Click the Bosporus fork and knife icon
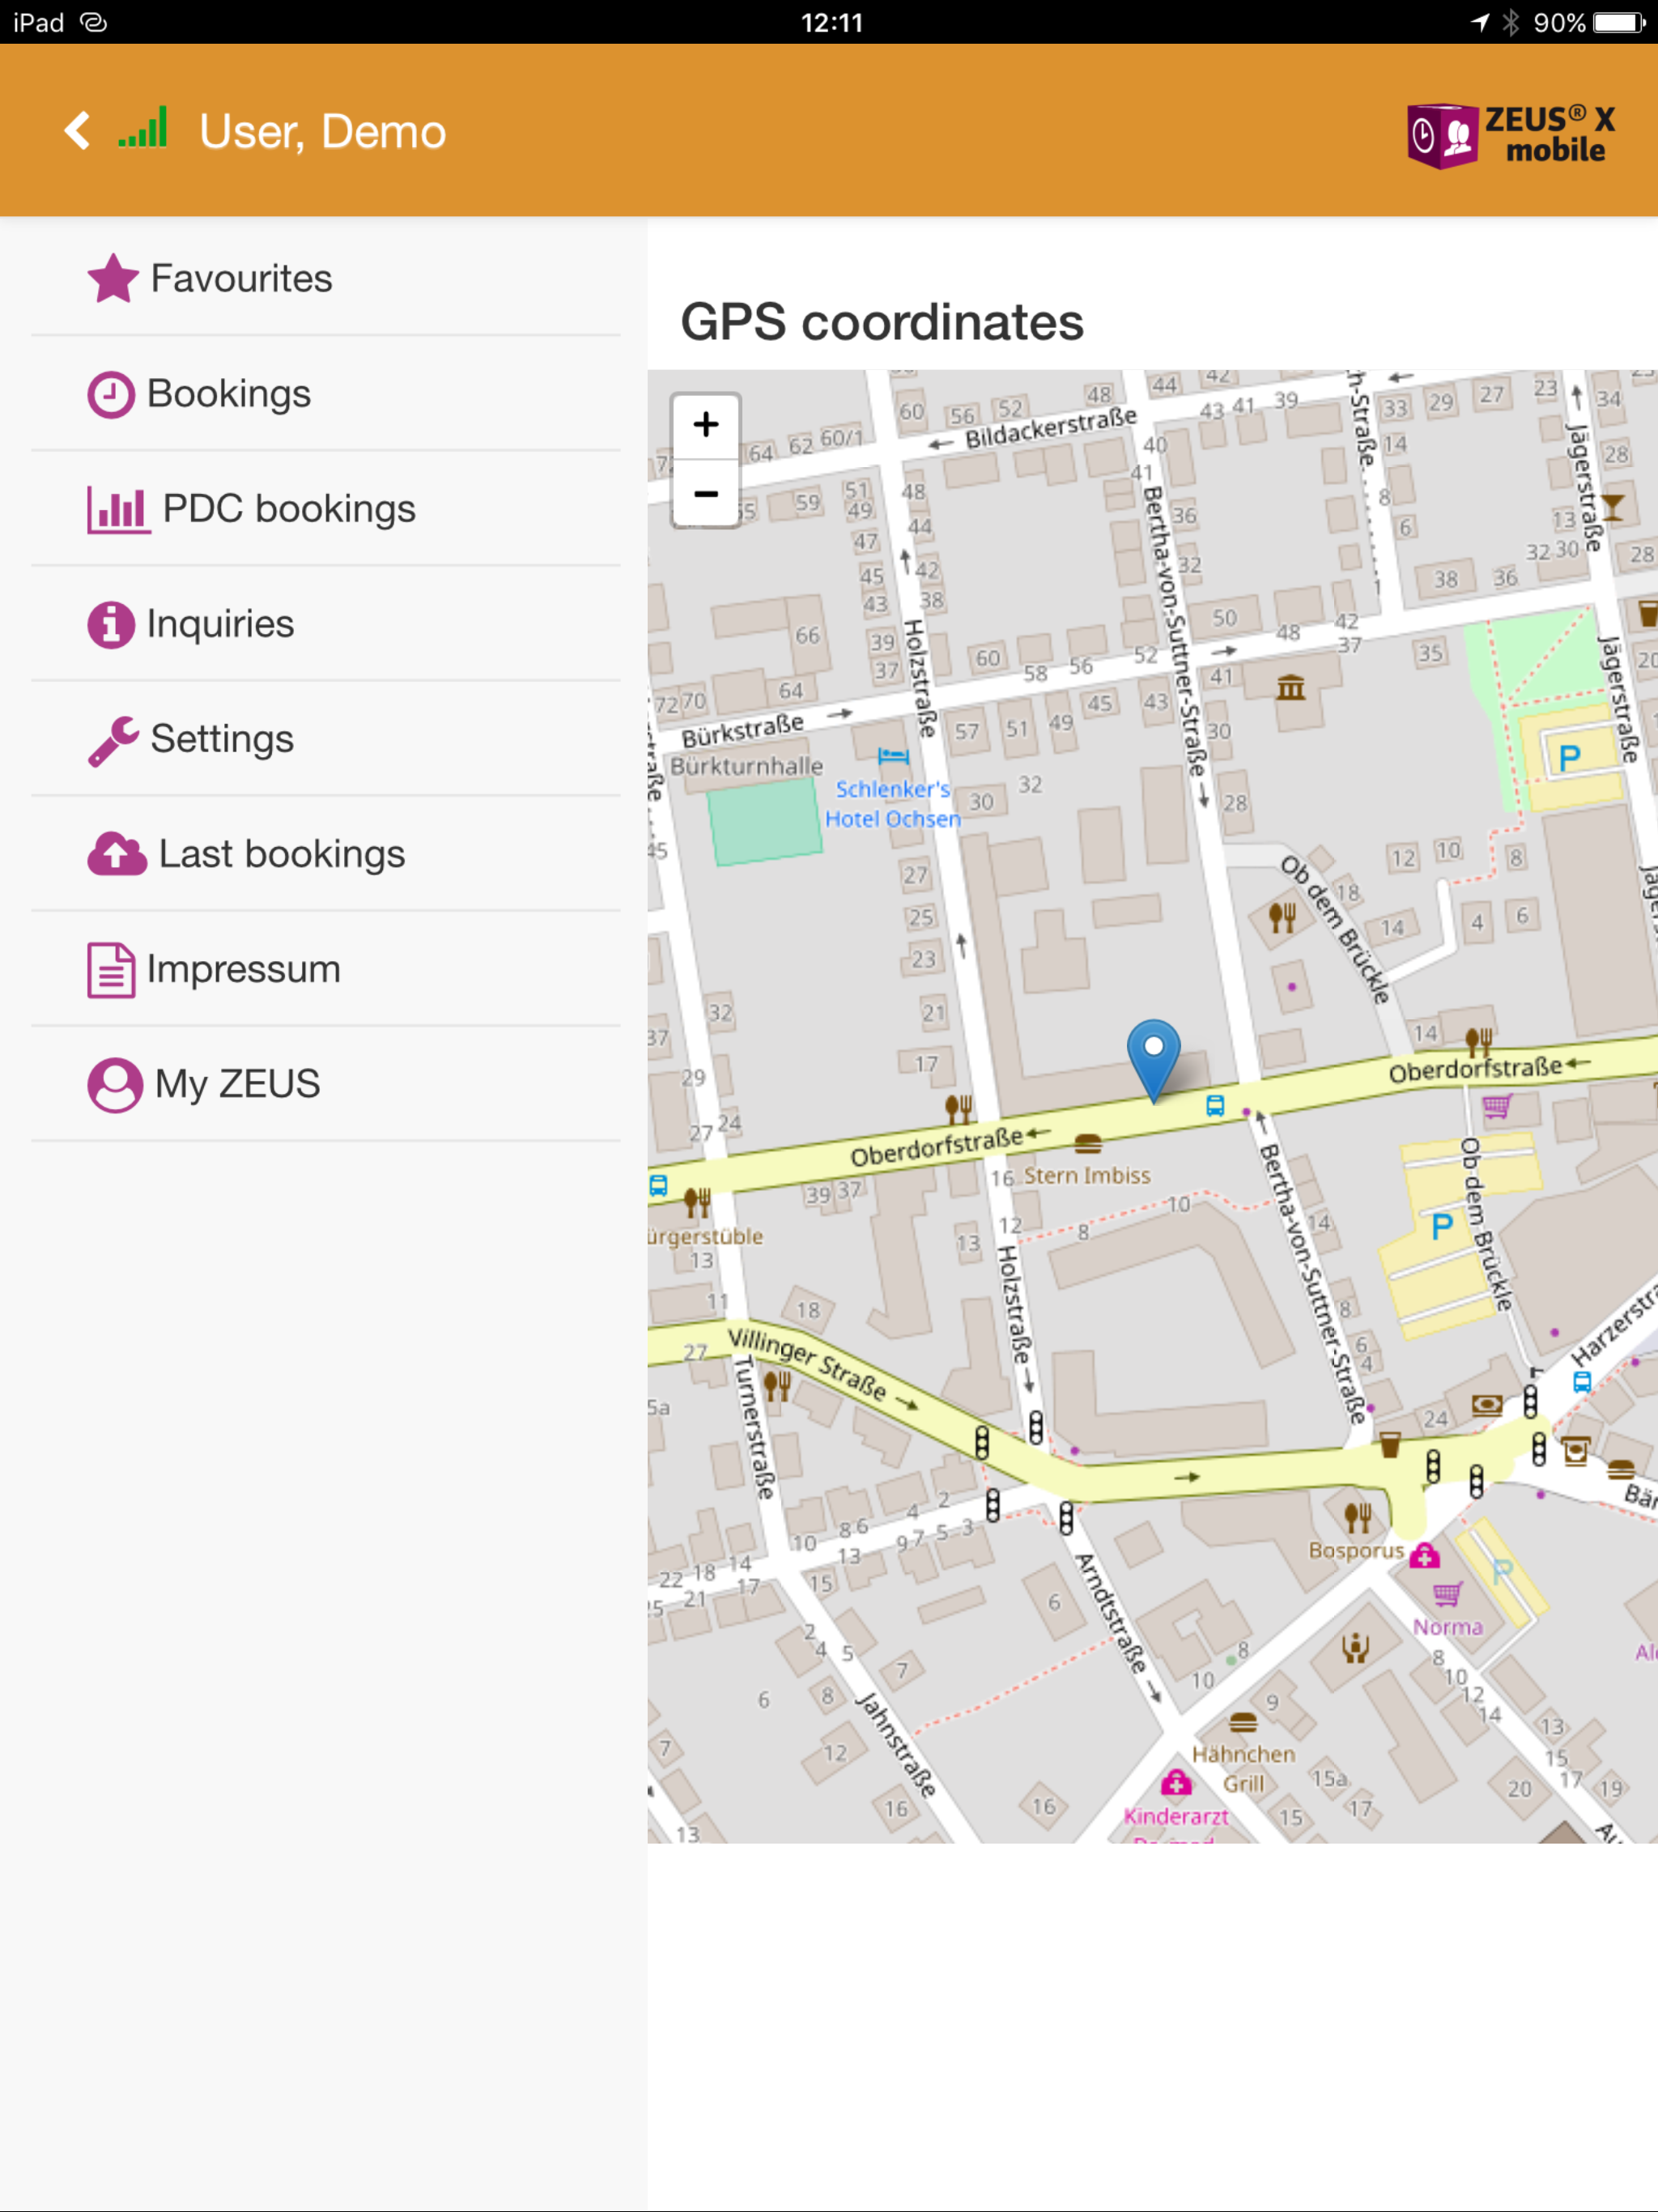The height and width of the screenshot is (2212, 1658). coord(1358,1517)
